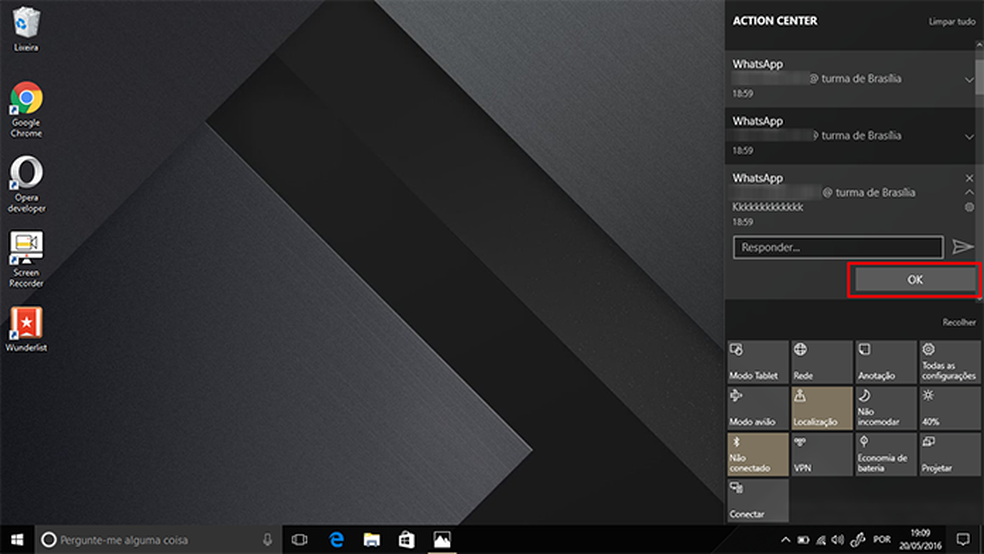Toggle Não incomodar quiet hours
Viewport: 984px width, 554px height.
click(885, 408)
